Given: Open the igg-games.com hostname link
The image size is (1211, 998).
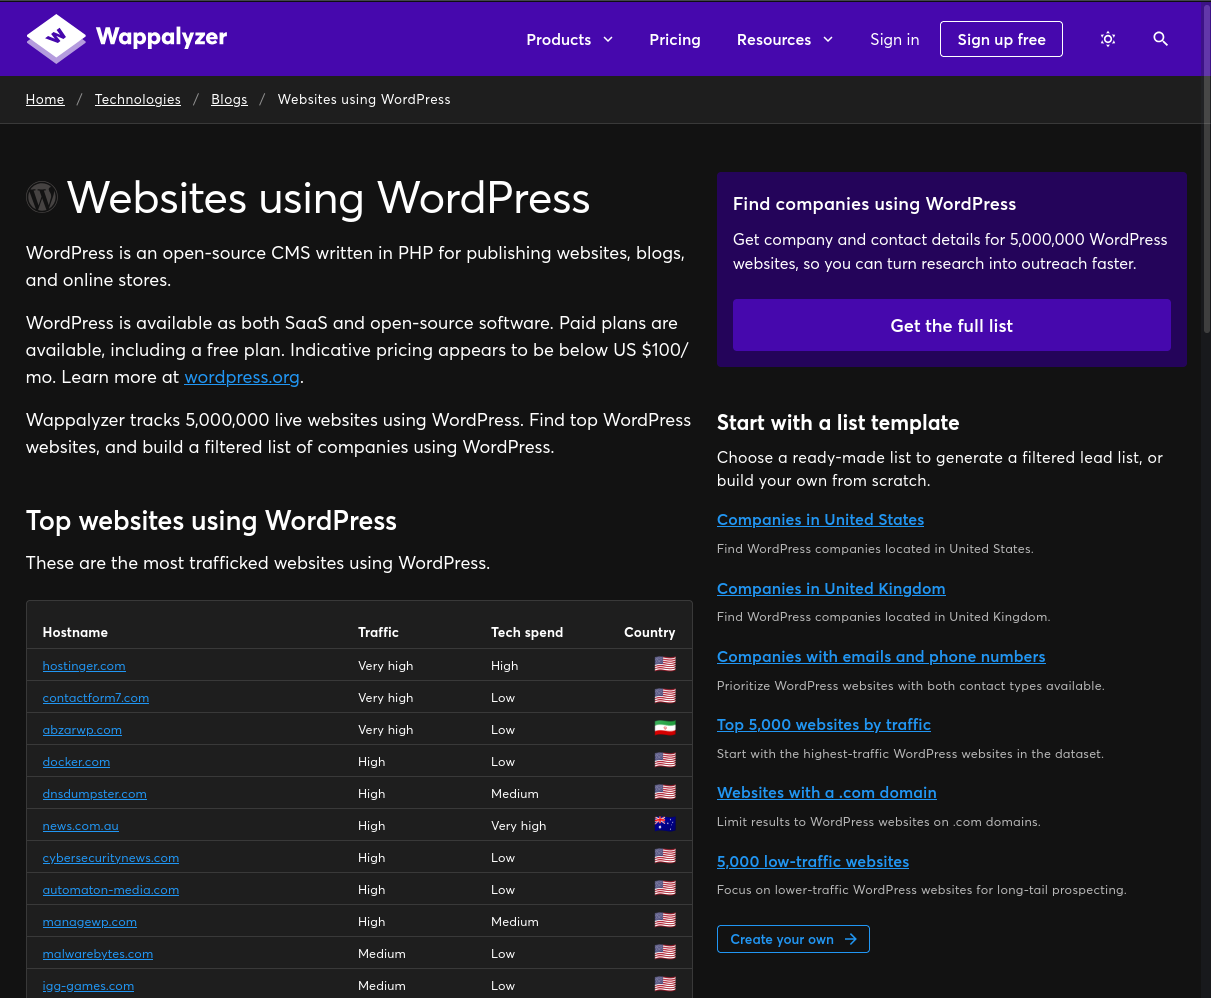Looking at the screenshot, I should click(x=88, y=985).
